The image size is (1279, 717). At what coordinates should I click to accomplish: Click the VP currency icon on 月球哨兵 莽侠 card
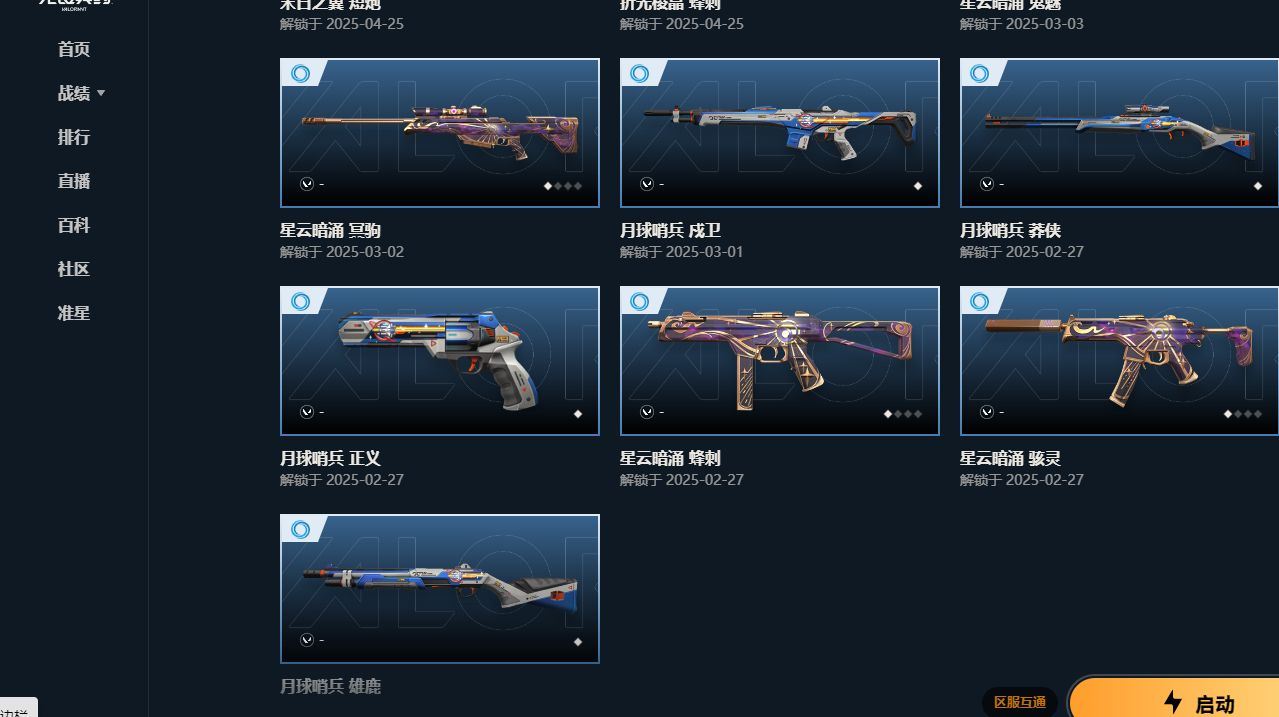987,184
